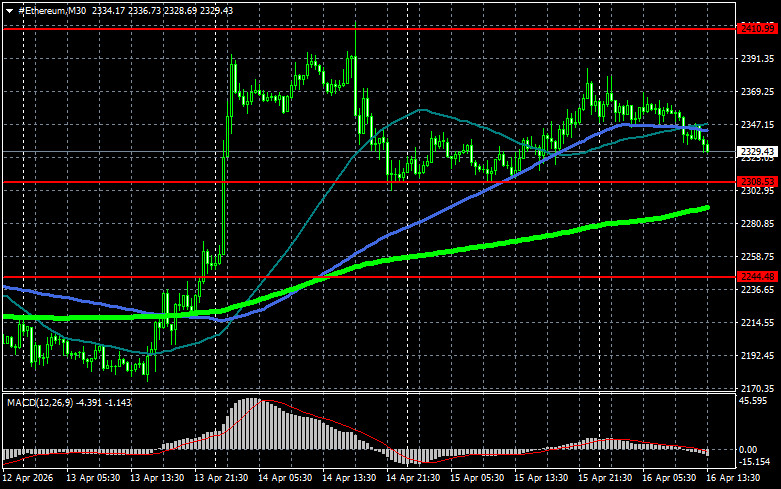781x489 pixels.
Task: Click the MACD scale value 45.595
Action: (753, 401)
